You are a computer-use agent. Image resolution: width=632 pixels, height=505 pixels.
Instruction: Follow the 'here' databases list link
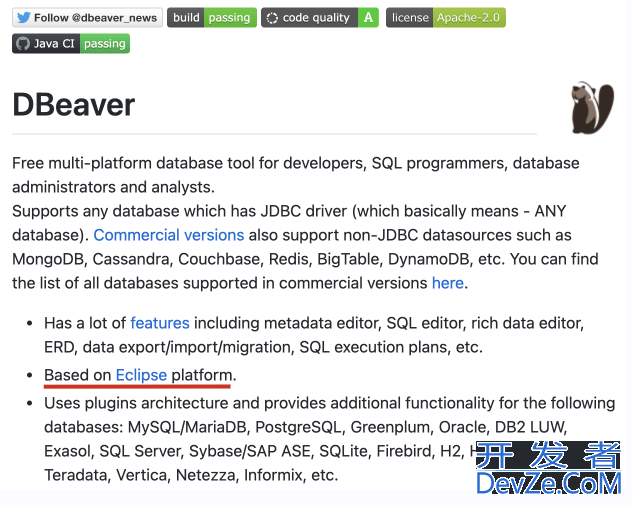pos(447,283)
